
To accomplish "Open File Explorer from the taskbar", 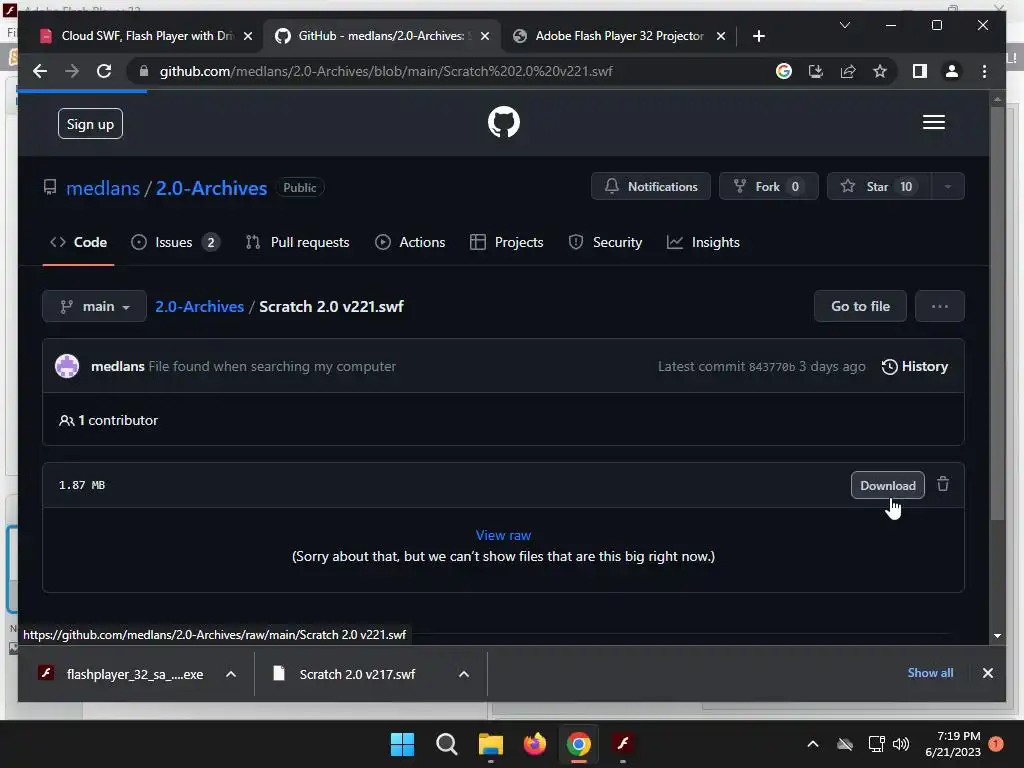I will (490, 744).
